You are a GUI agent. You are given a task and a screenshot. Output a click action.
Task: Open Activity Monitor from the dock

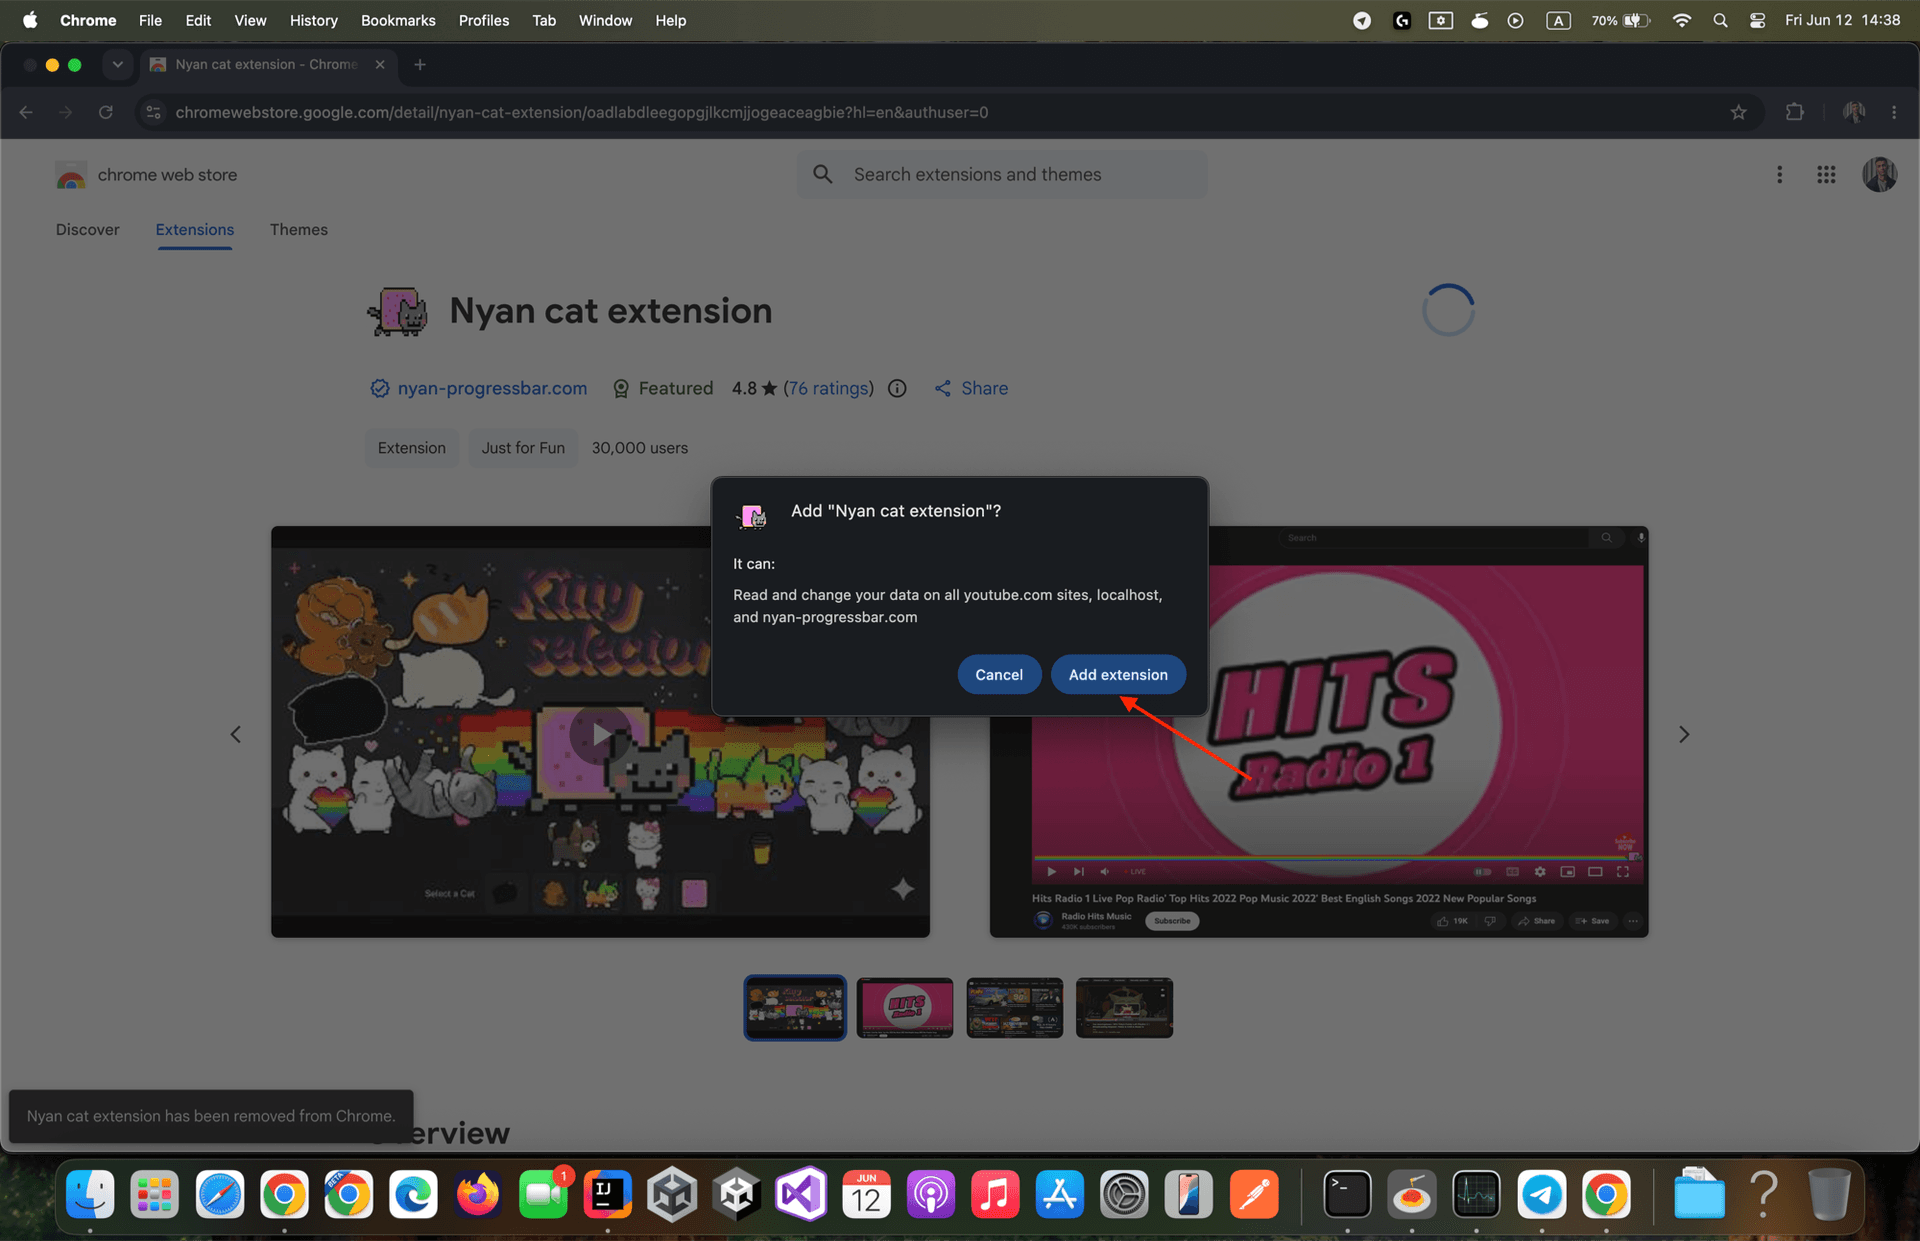pyautogui.click(x=1477, y=1194)
